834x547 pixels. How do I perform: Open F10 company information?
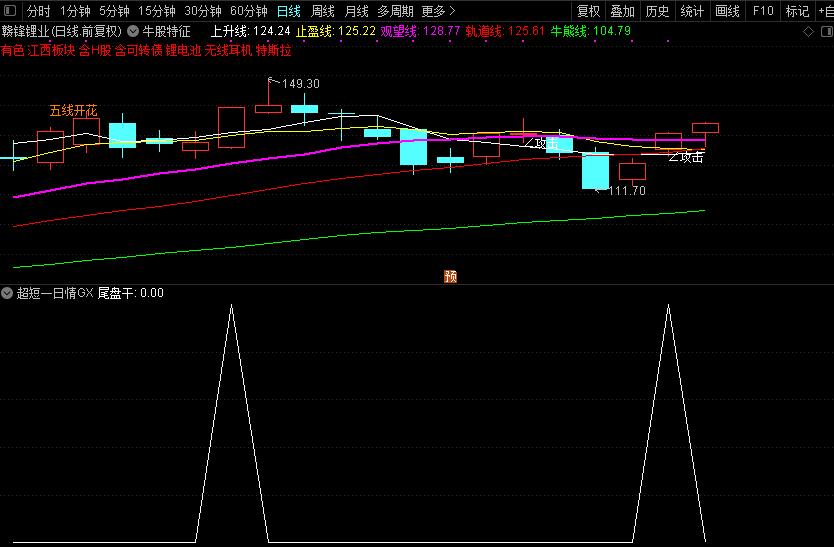[763, 11]
